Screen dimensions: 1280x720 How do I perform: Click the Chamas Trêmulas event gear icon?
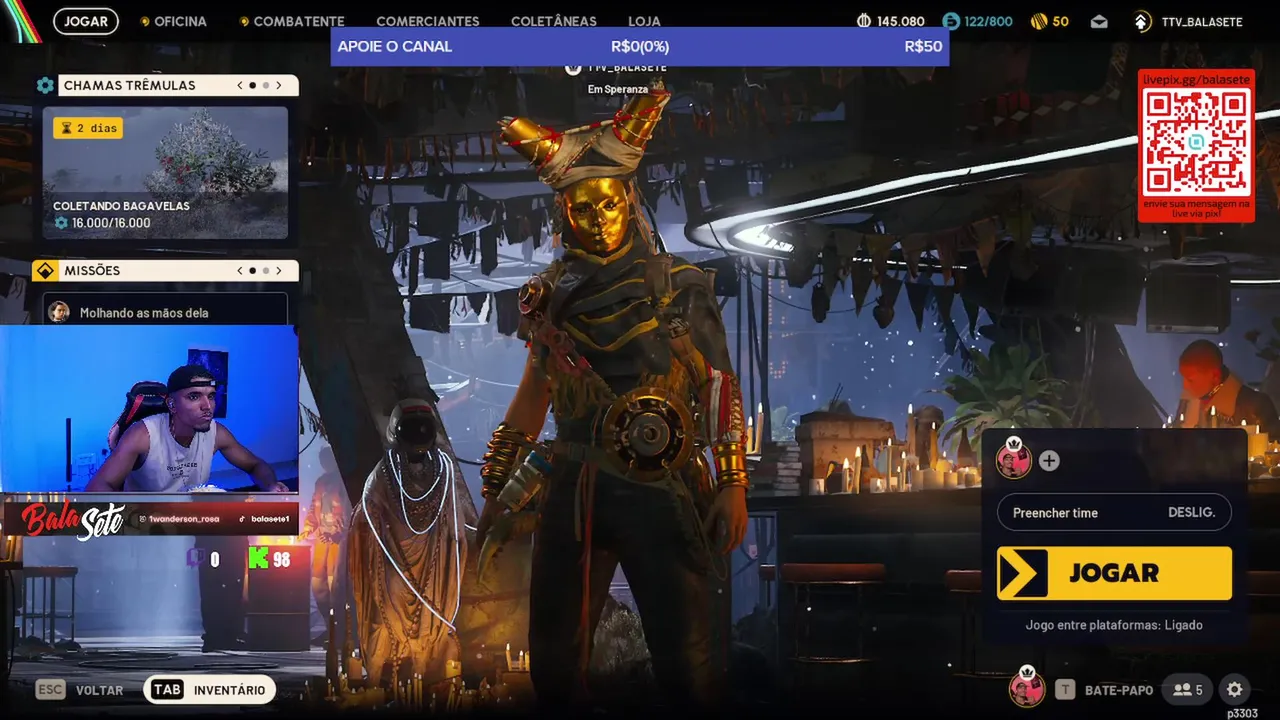click(45, 86)
